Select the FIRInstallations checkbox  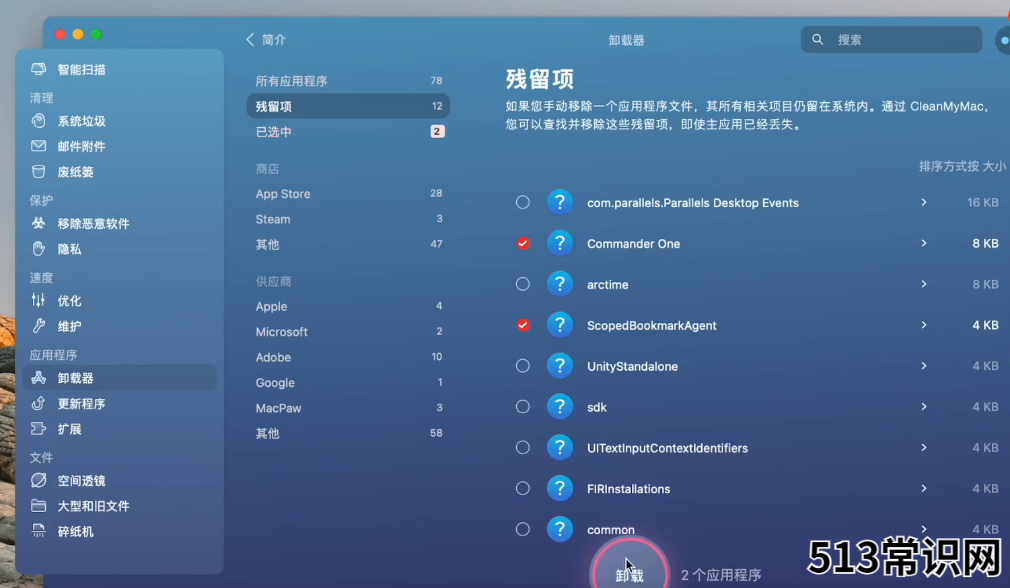point(523,488)
